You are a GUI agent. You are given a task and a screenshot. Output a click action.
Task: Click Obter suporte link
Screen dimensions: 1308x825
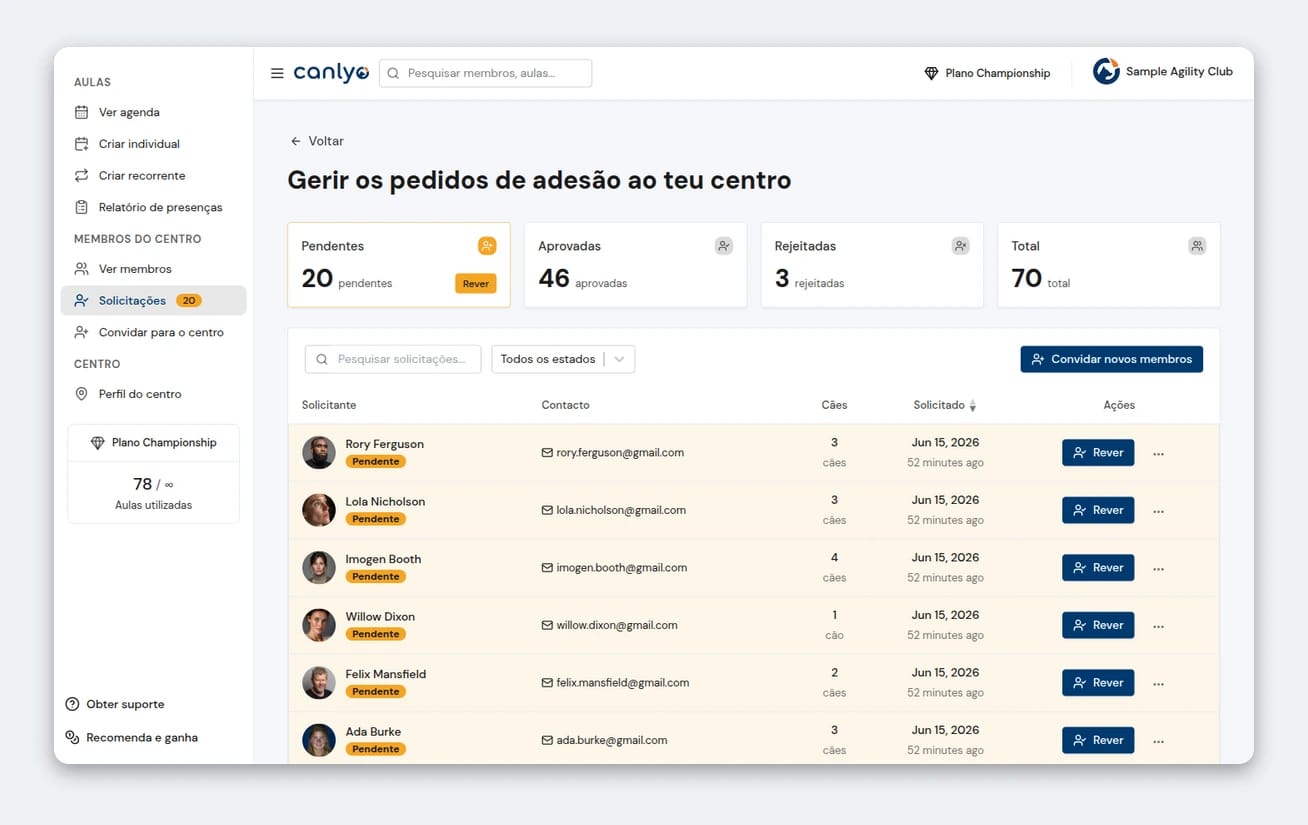(115, 704)
